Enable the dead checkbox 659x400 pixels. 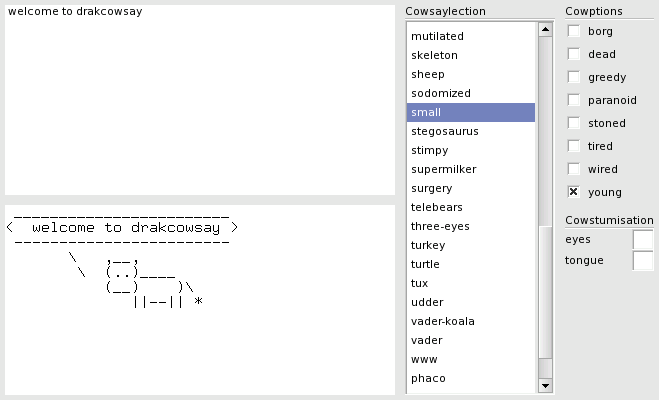pos(574,54)
